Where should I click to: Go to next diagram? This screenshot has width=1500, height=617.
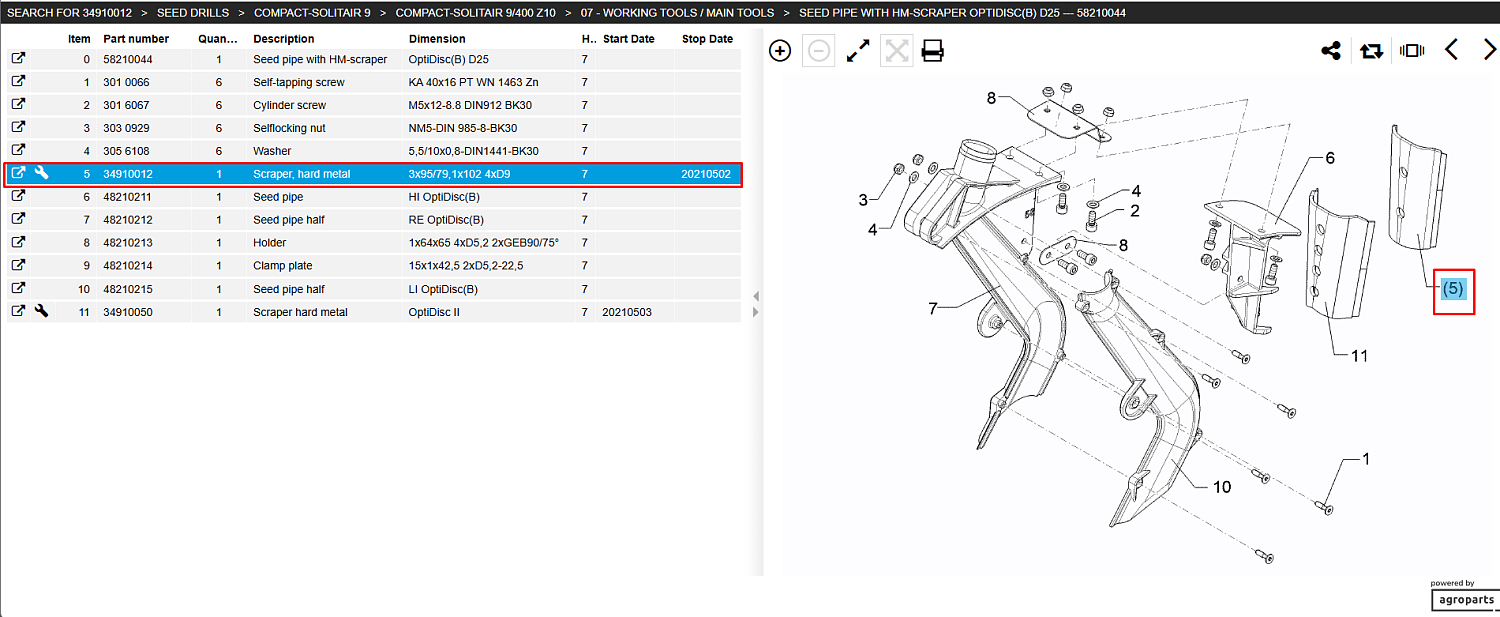coord(1489,50)
